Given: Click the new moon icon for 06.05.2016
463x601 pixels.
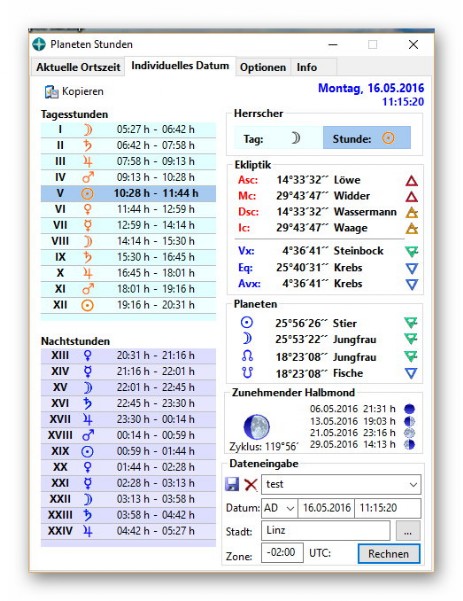Looking at the screenshot, I should coord(409,409).
